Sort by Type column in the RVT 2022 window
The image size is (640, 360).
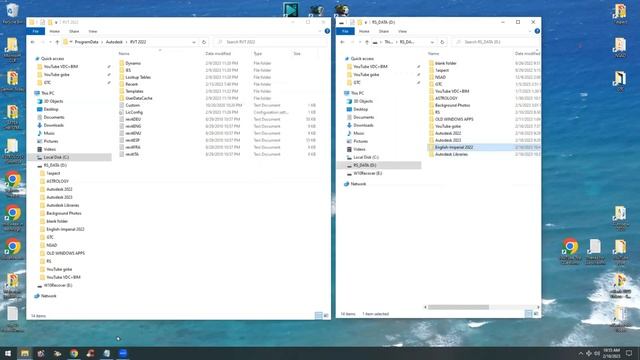(258, 54)
